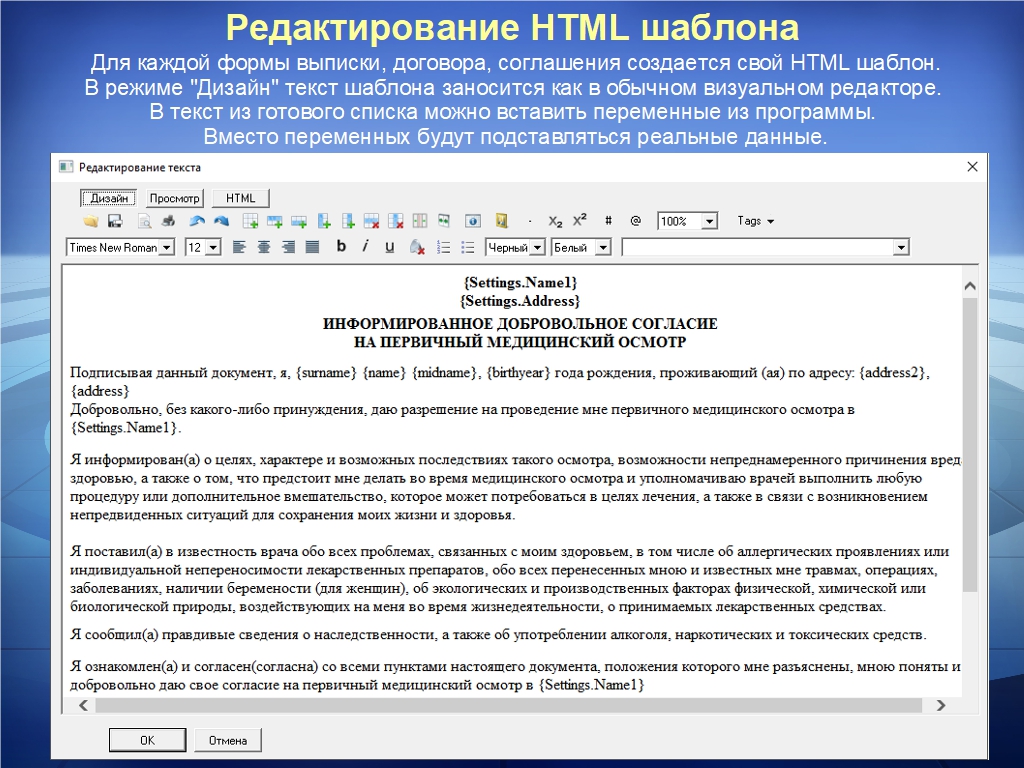
Task: Toggle italic formatting with i button
Action: tap(365, 246)
